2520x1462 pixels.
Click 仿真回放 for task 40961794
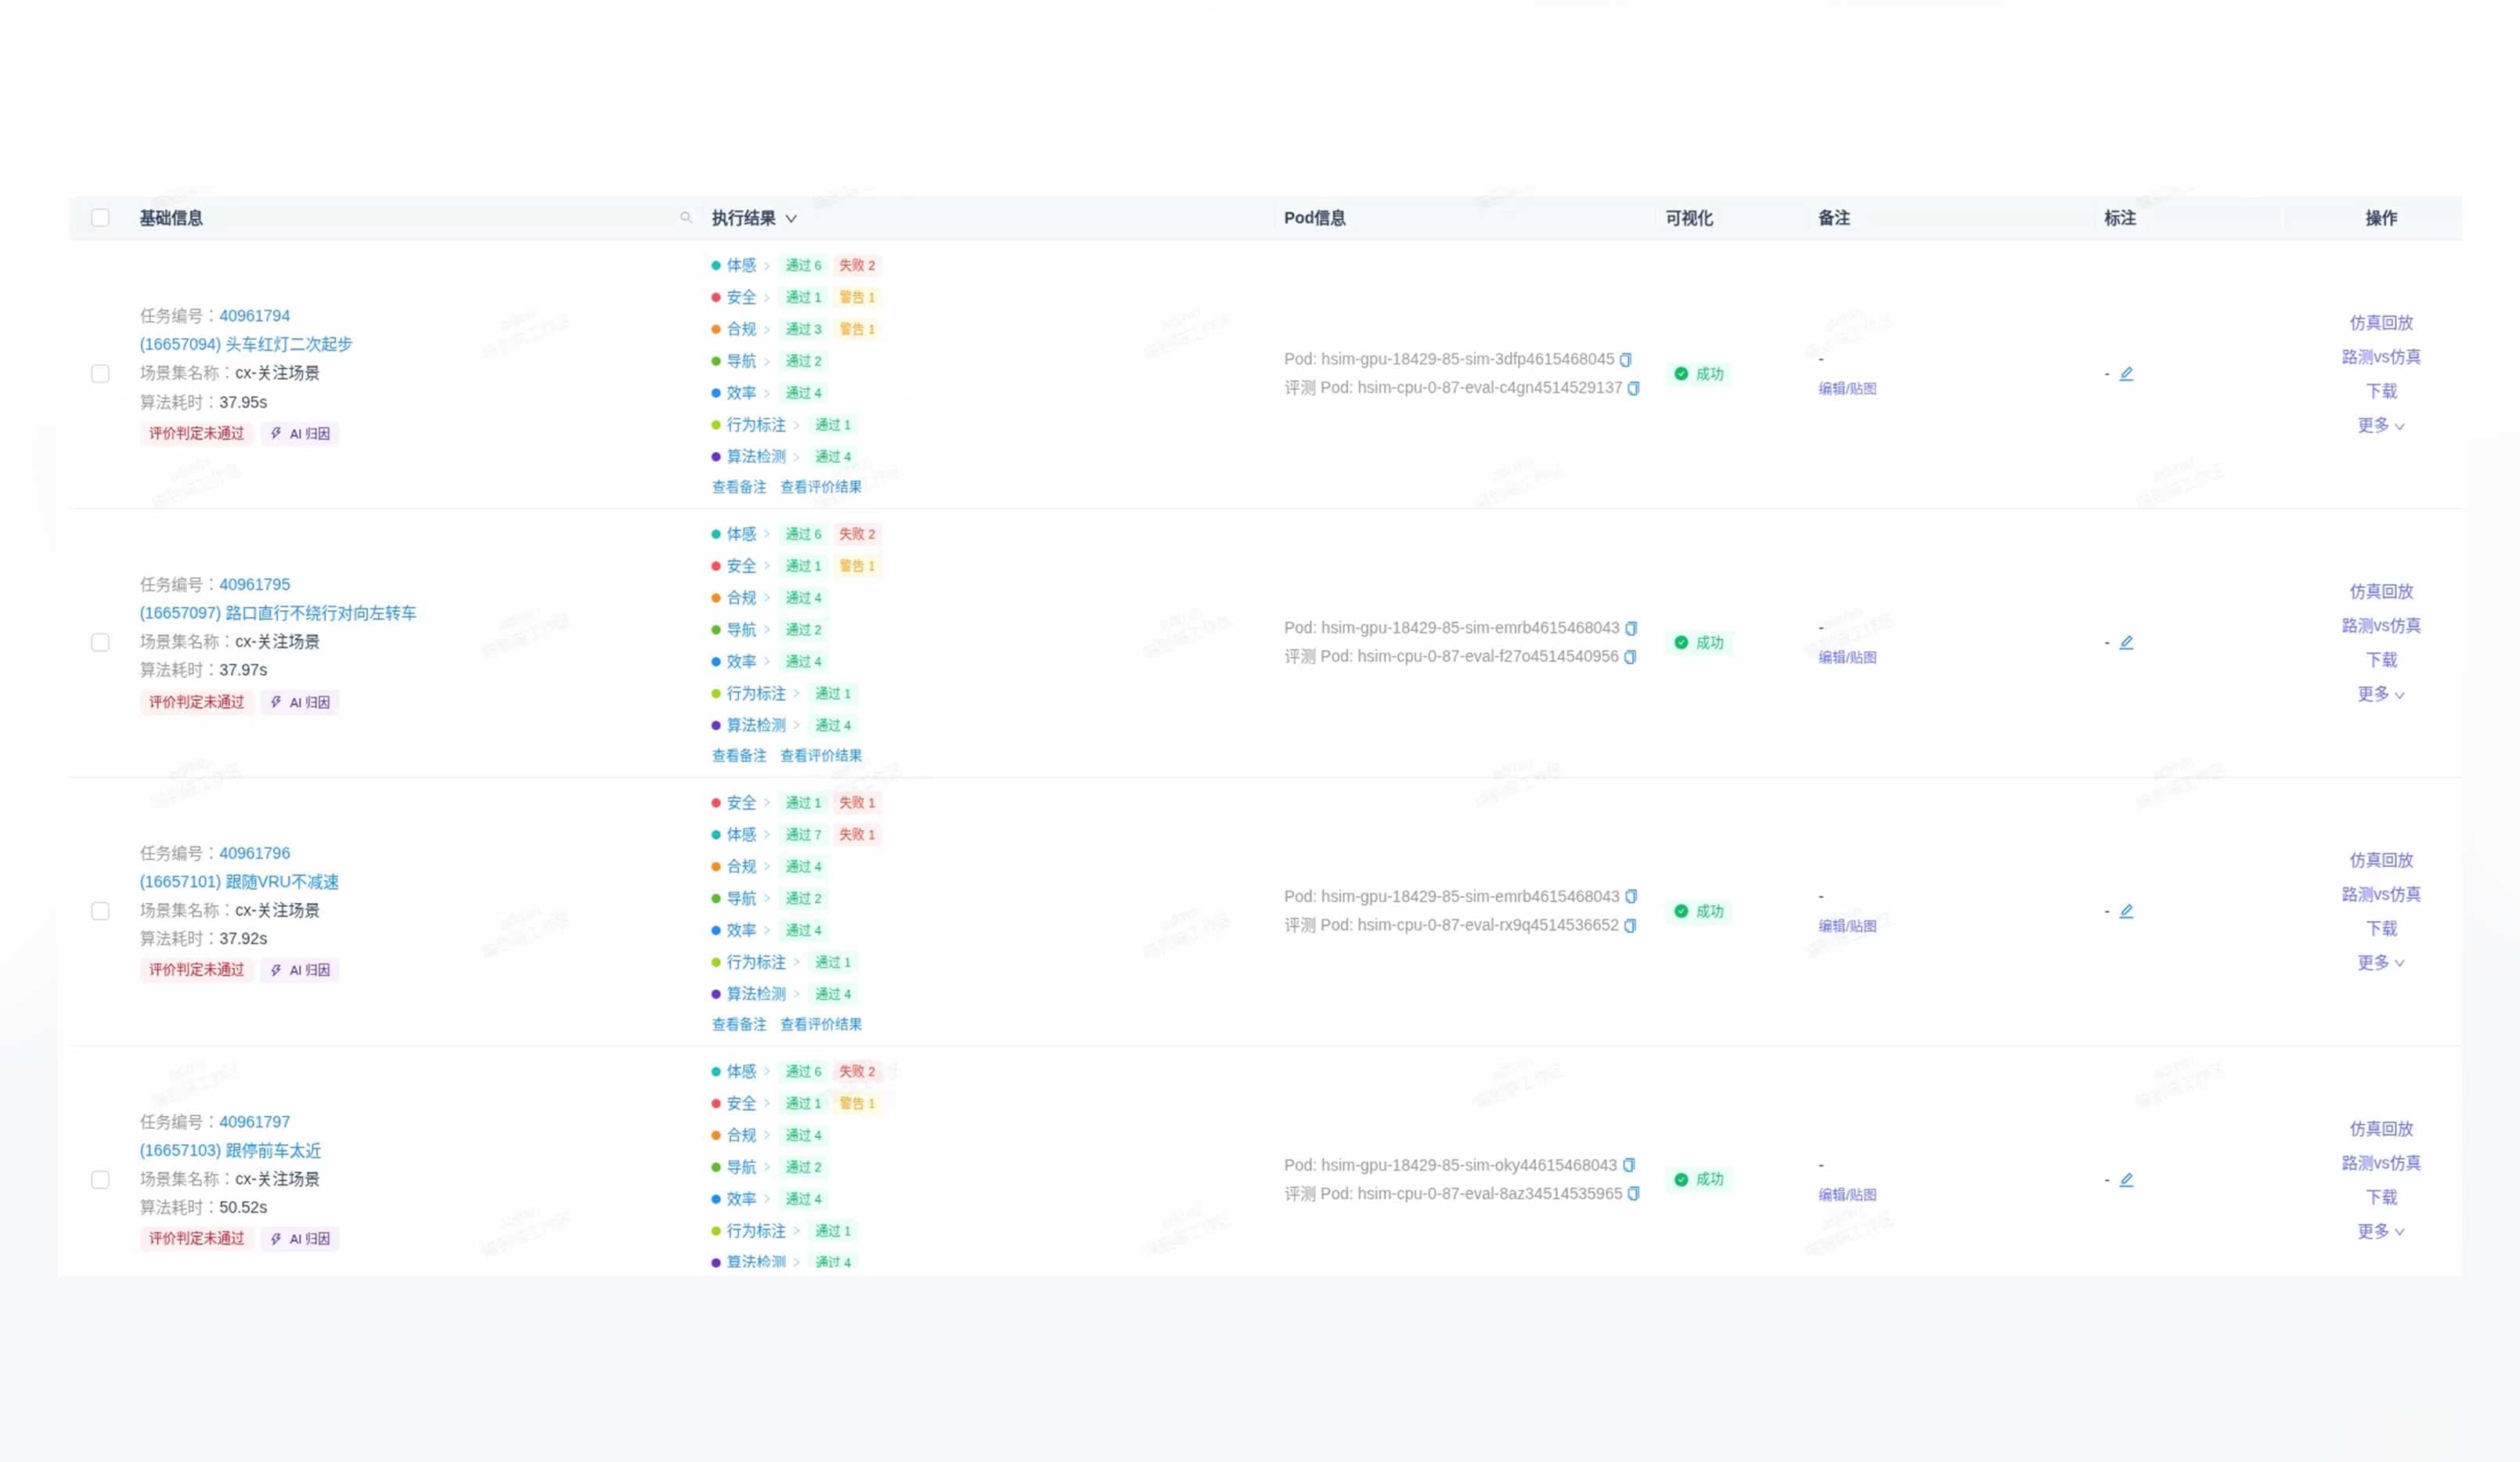point(2381,322)
